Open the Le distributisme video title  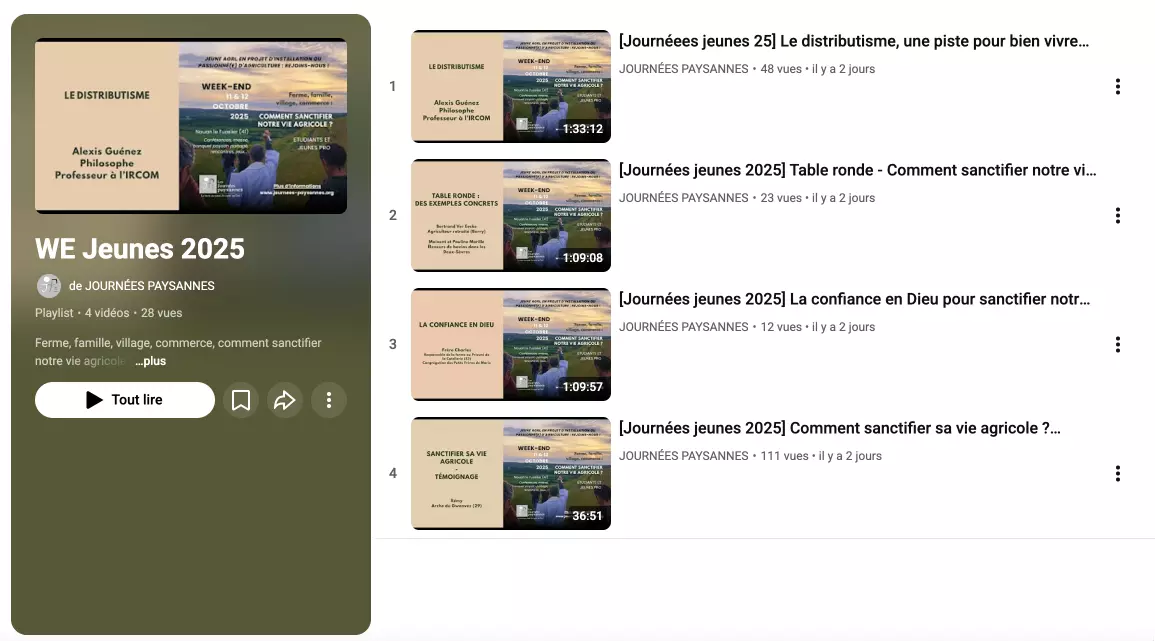[x=853, y=42]
